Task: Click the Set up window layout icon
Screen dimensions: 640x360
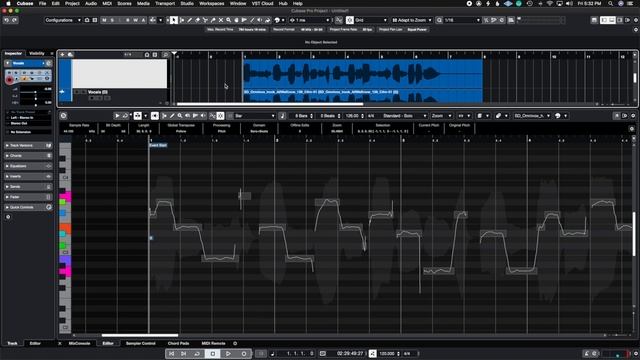Action: point(594,20)
